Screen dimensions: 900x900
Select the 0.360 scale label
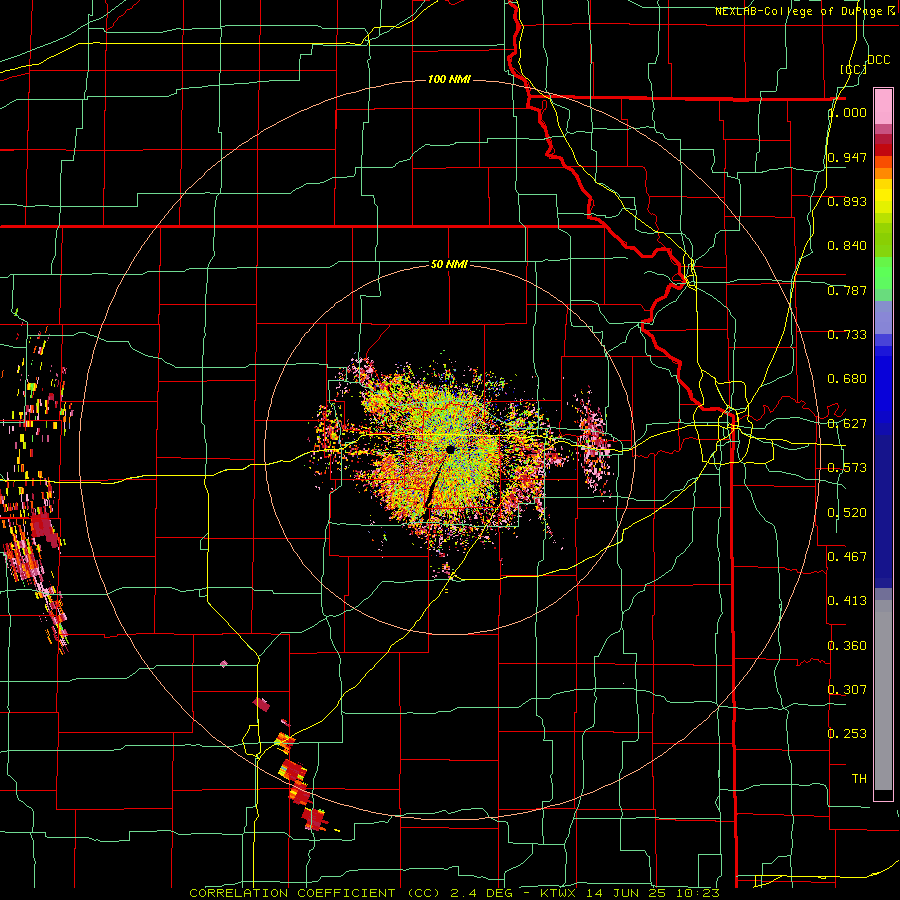coord(847,646)
